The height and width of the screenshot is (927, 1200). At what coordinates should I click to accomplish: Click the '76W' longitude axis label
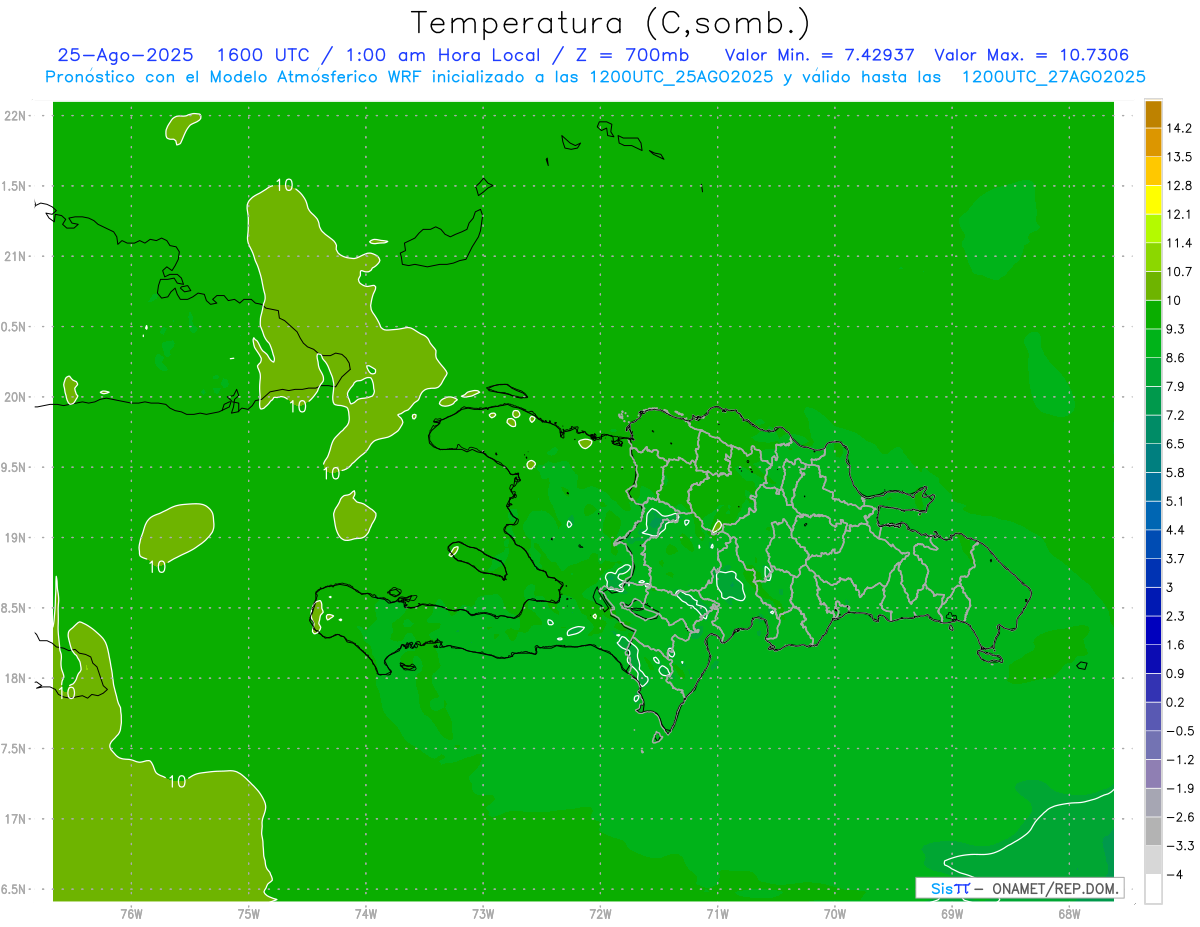point(131,913)
